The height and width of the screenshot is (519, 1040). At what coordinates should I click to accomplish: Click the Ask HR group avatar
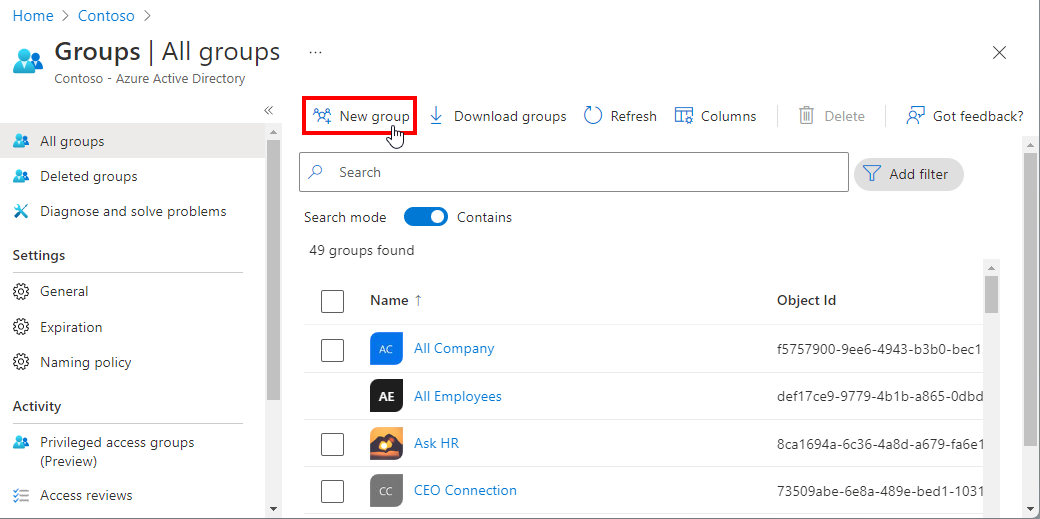386,443
